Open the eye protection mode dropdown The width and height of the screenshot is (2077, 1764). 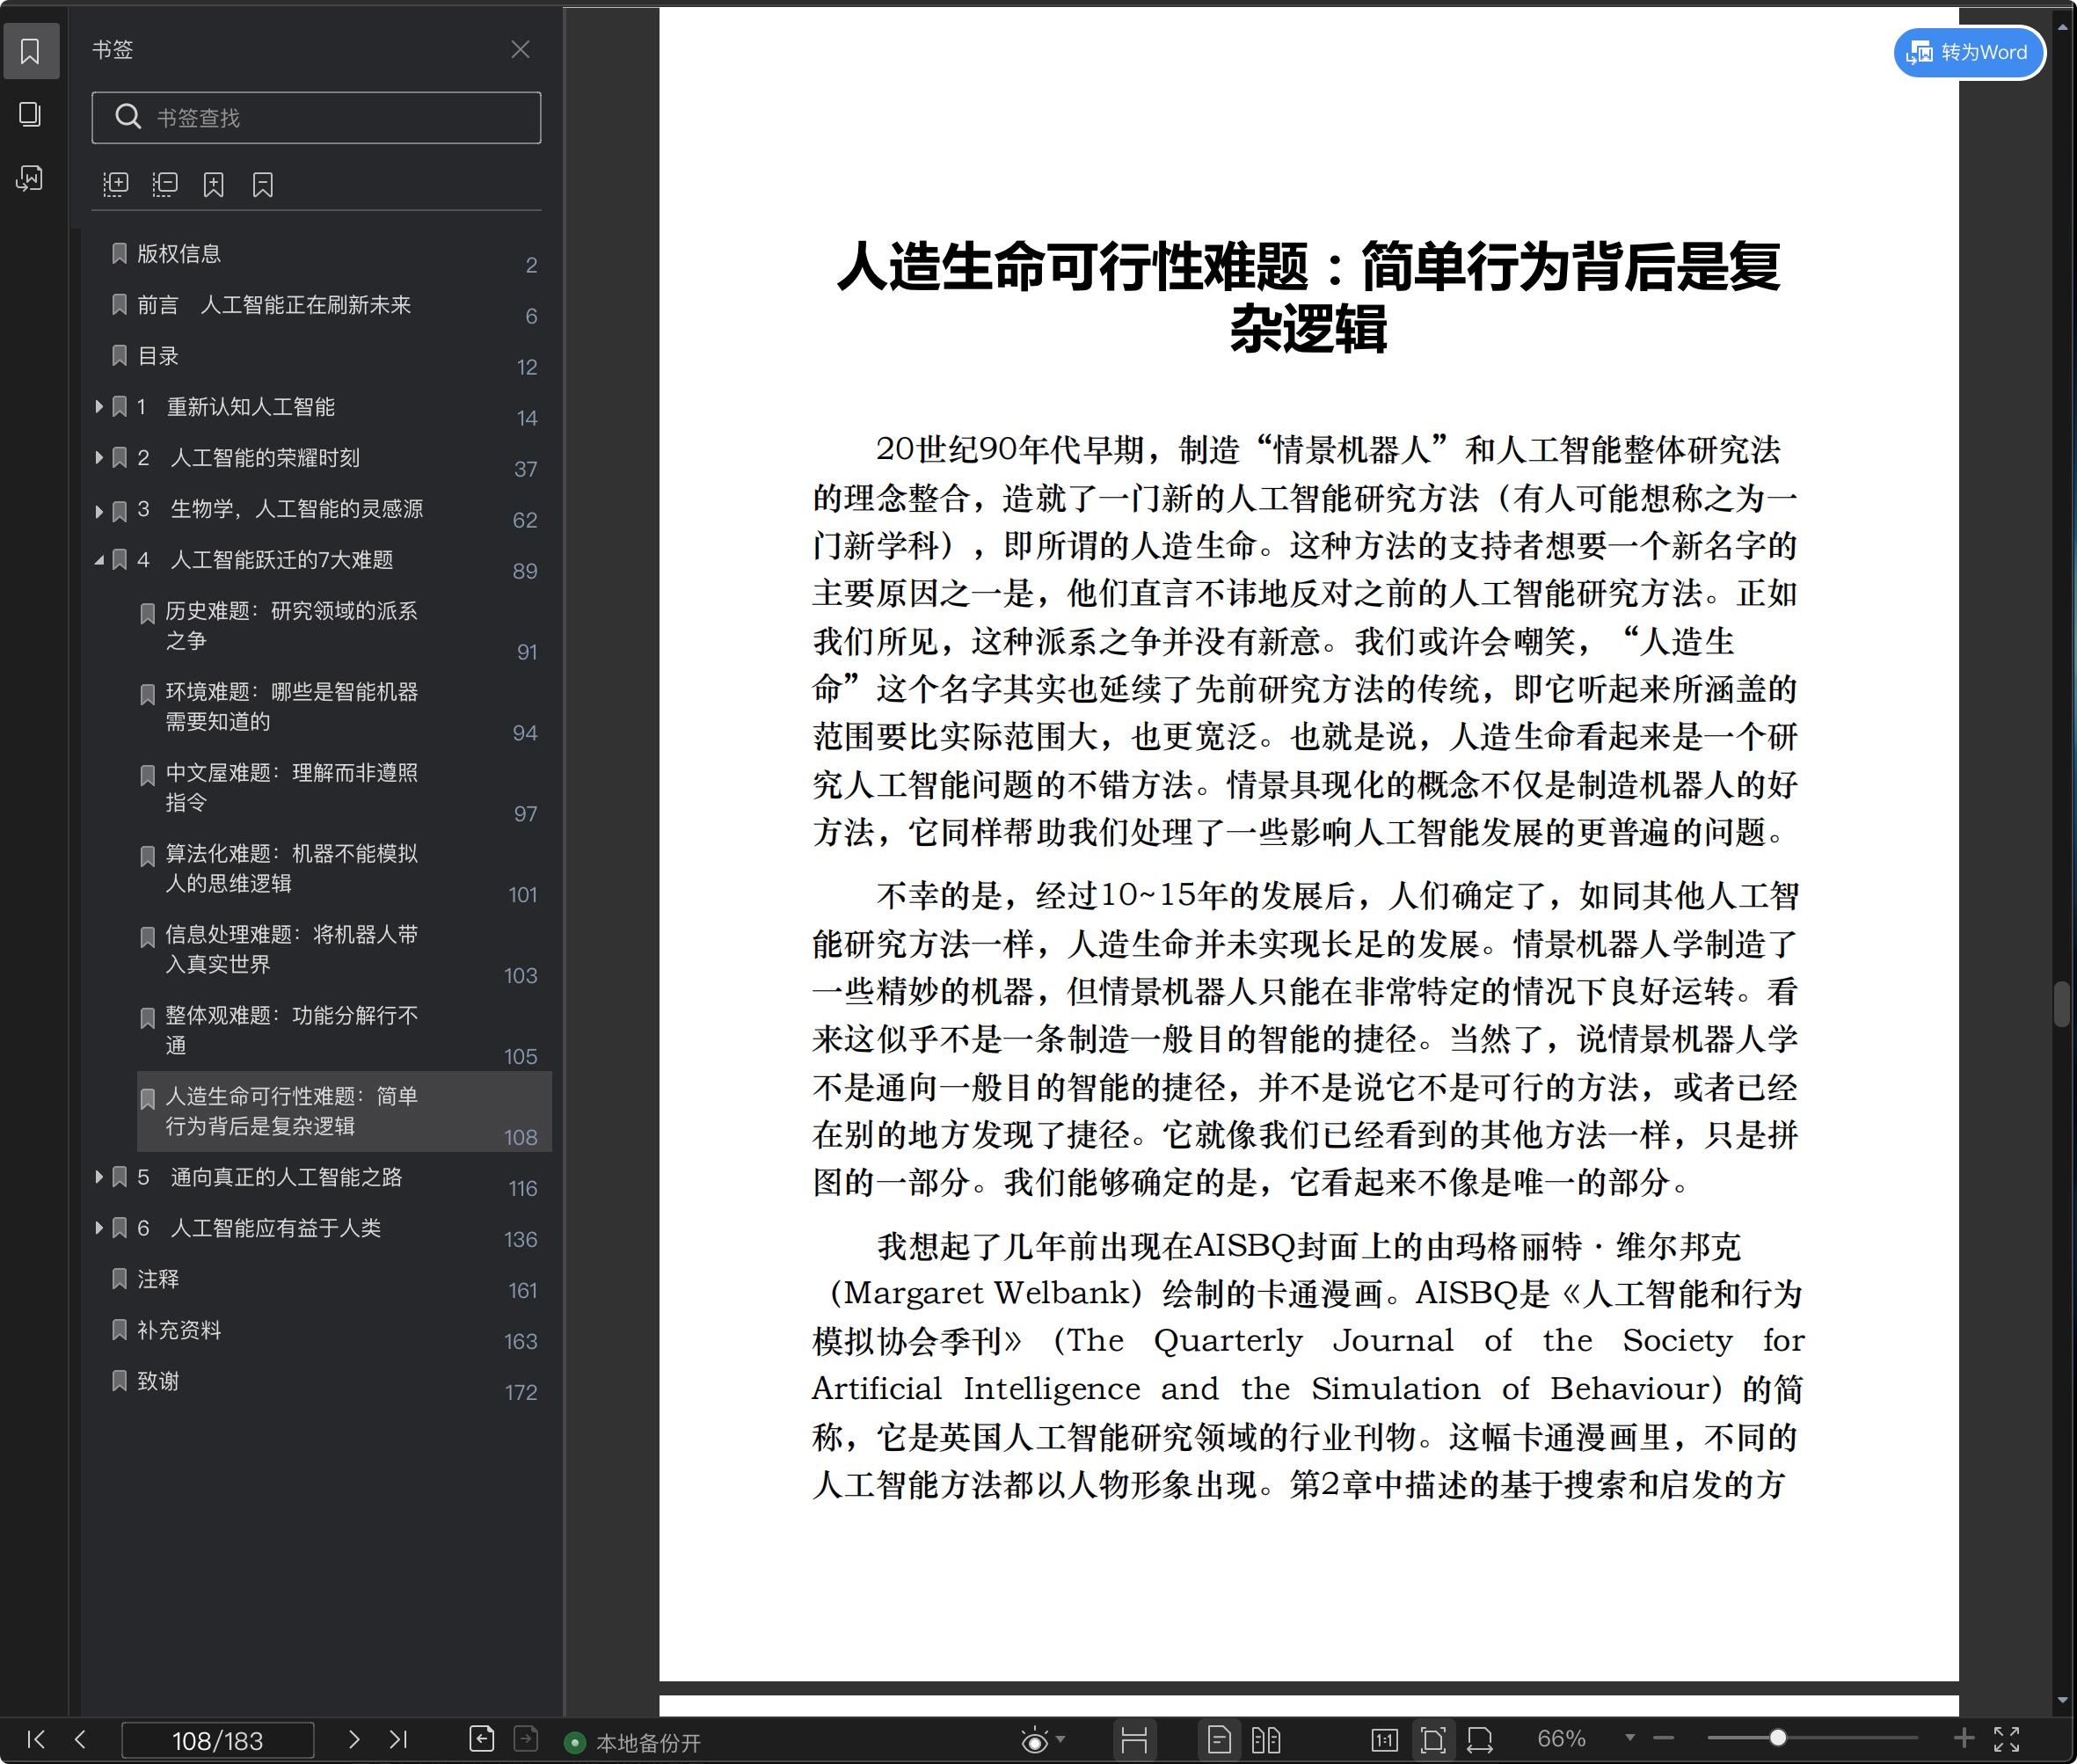(x=1061, y=1740)
